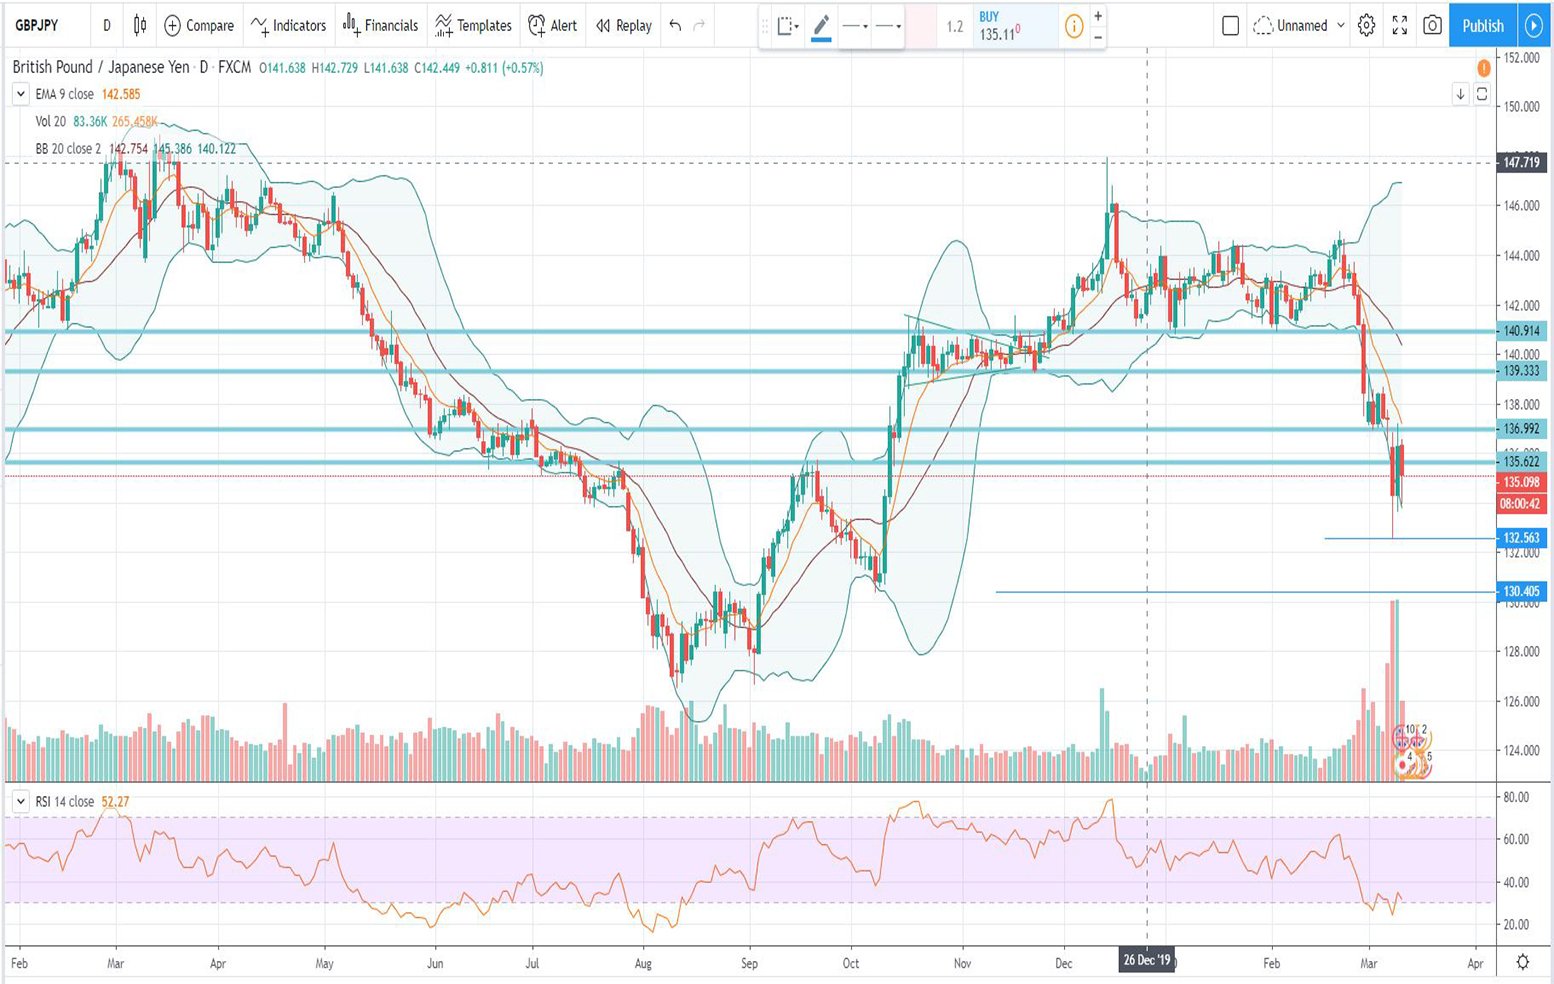
Task: Open chart settings gear in top toolbar
Action: [x=1366, y=25]
